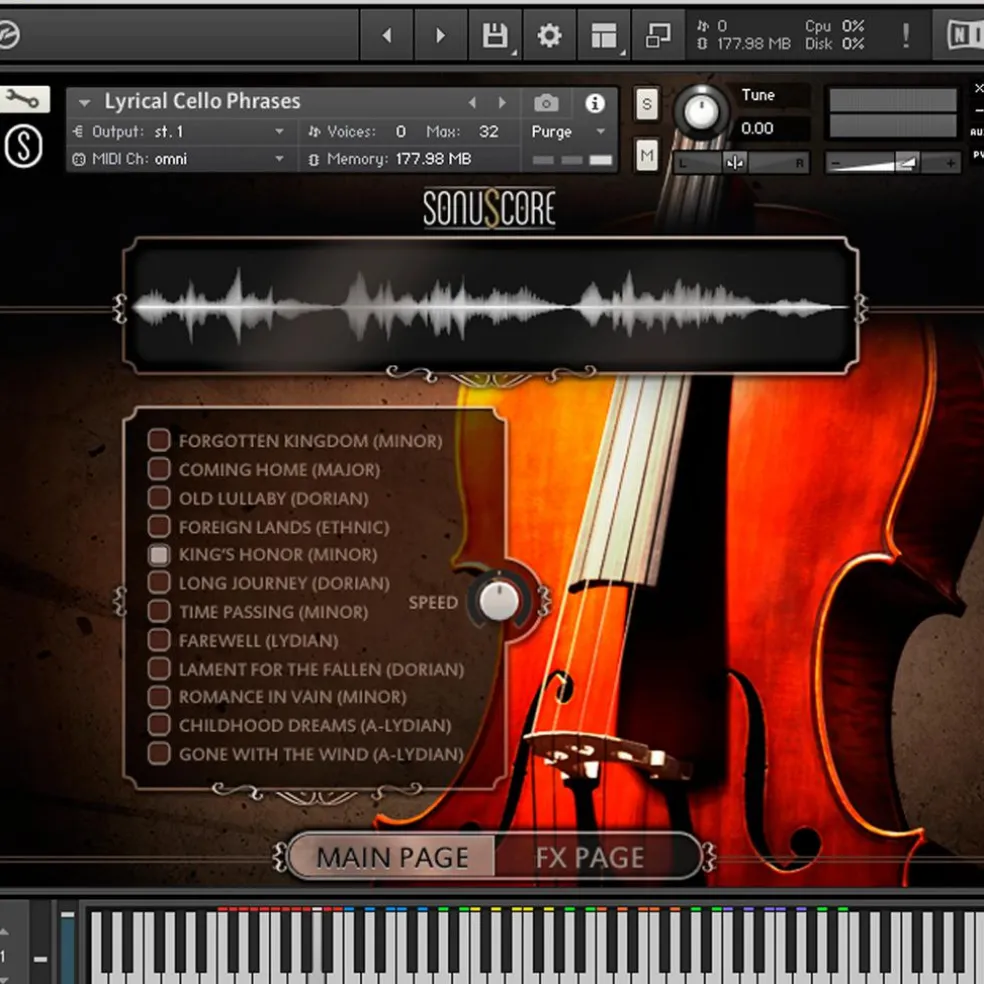
Task: Open previous preset with left arrow in top toolbar
Action: 387,35
